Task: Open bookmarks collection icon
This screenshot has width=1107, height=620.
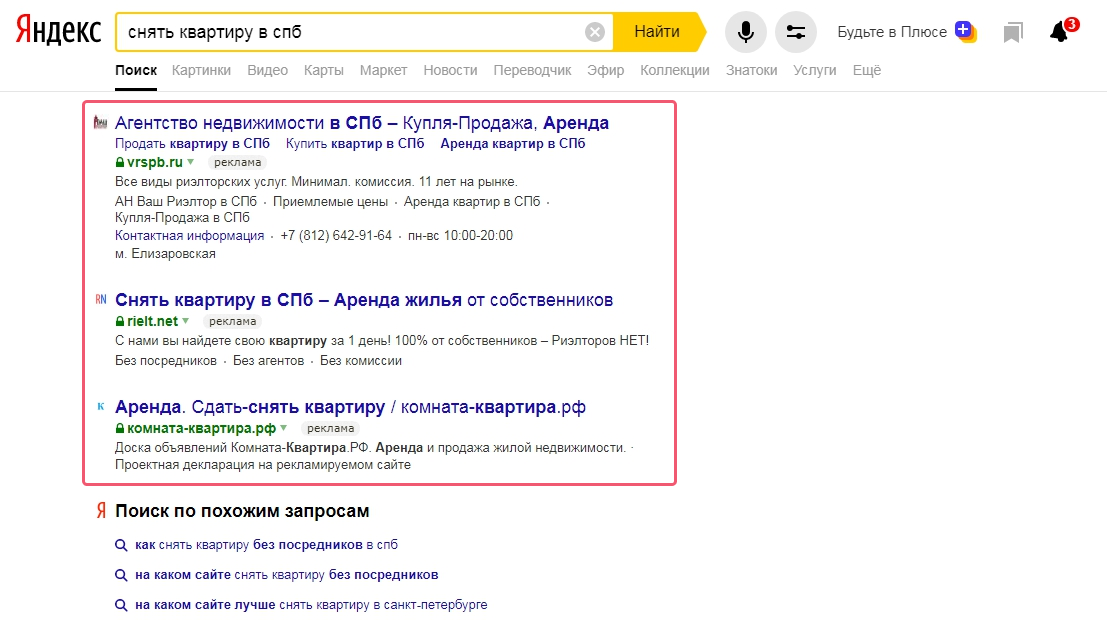Action: click(x=1013, y=33)
